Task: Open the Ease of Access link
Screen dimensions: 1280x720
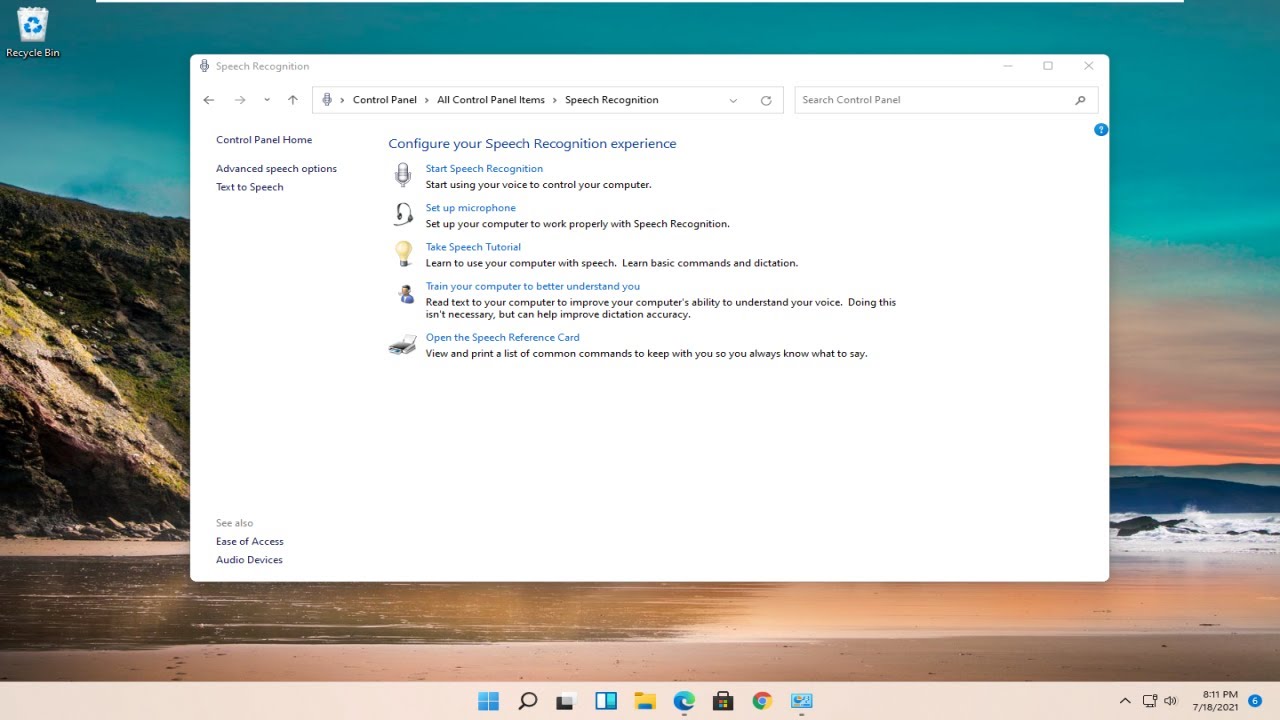Action: (250, 542)
